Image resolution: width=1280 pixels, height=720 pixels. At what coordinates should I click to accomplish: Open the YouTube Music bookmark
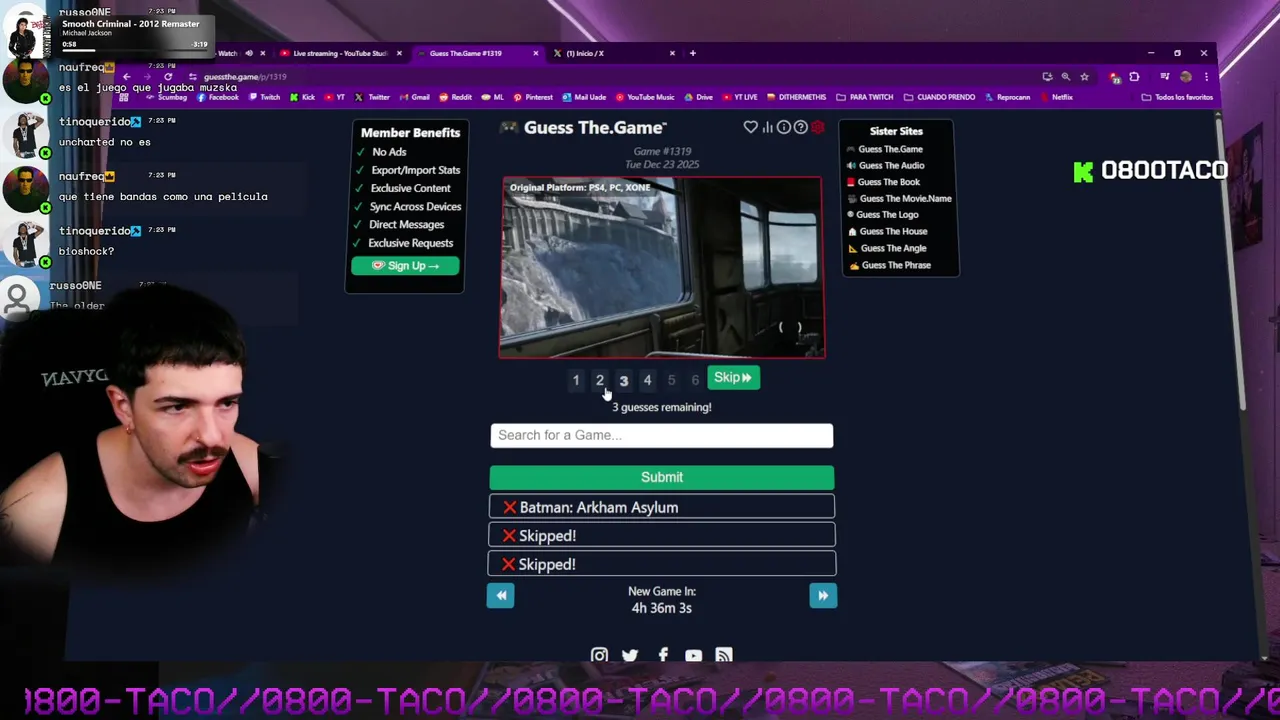coord(645,97)
